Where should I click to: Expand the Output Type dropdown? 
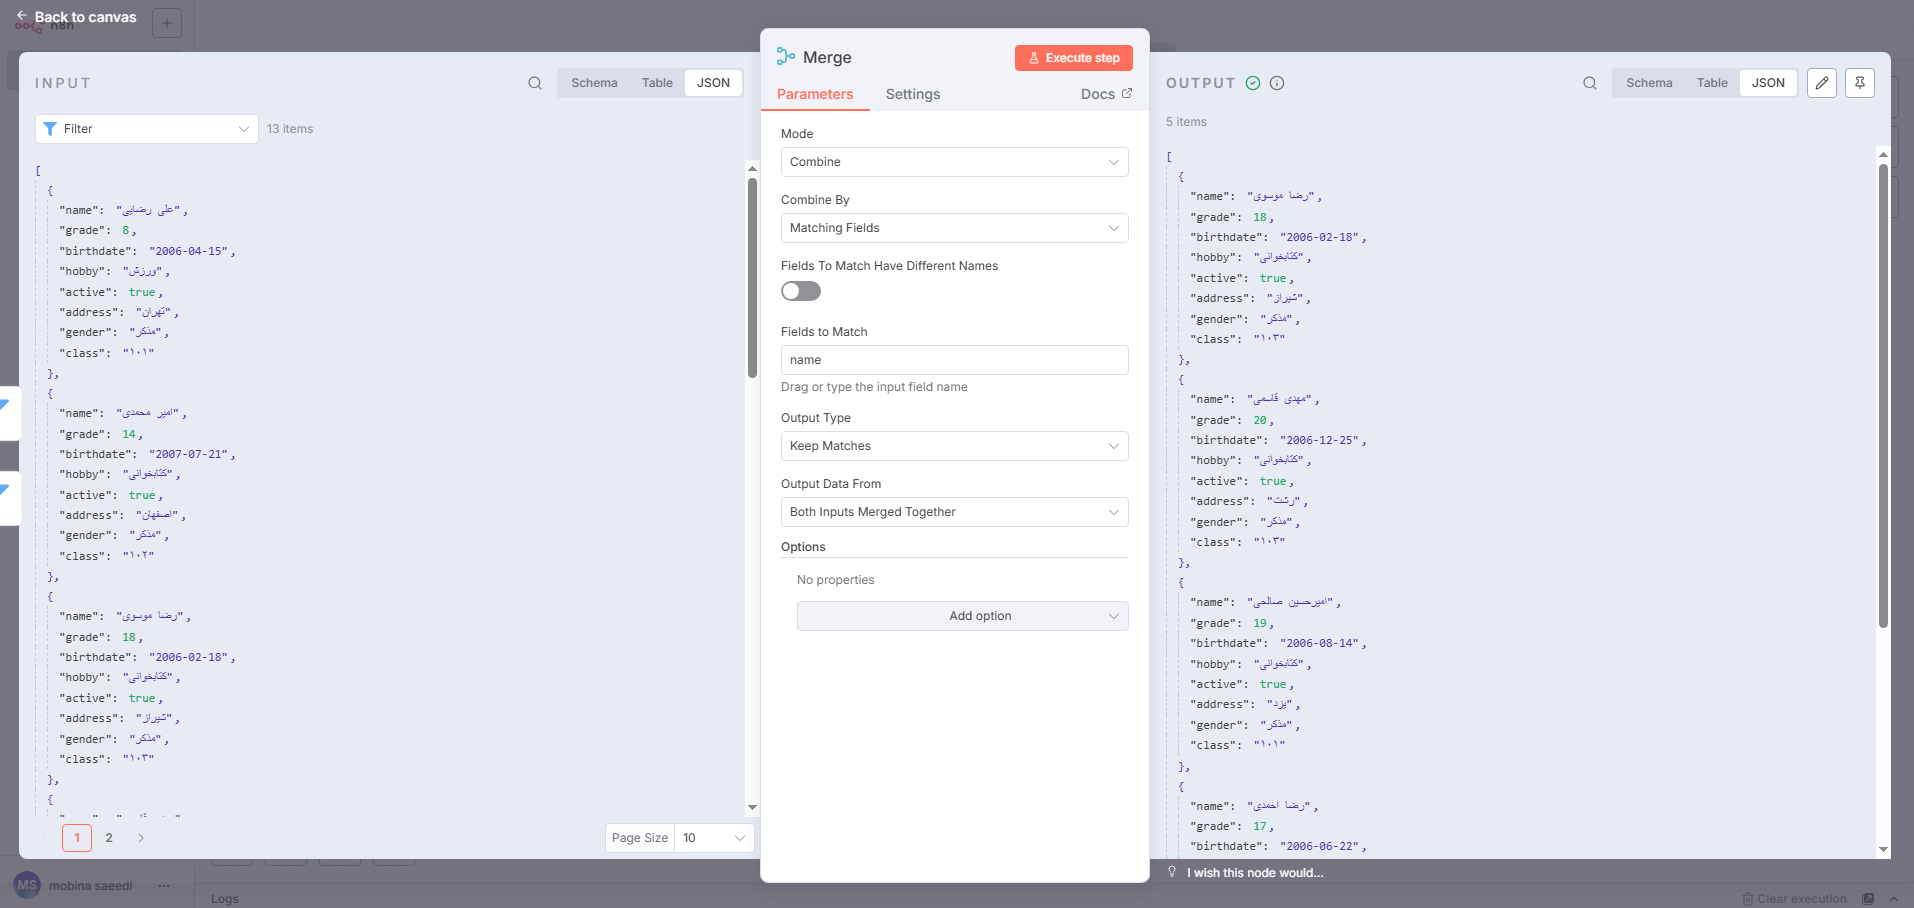[x=954, y=446]
